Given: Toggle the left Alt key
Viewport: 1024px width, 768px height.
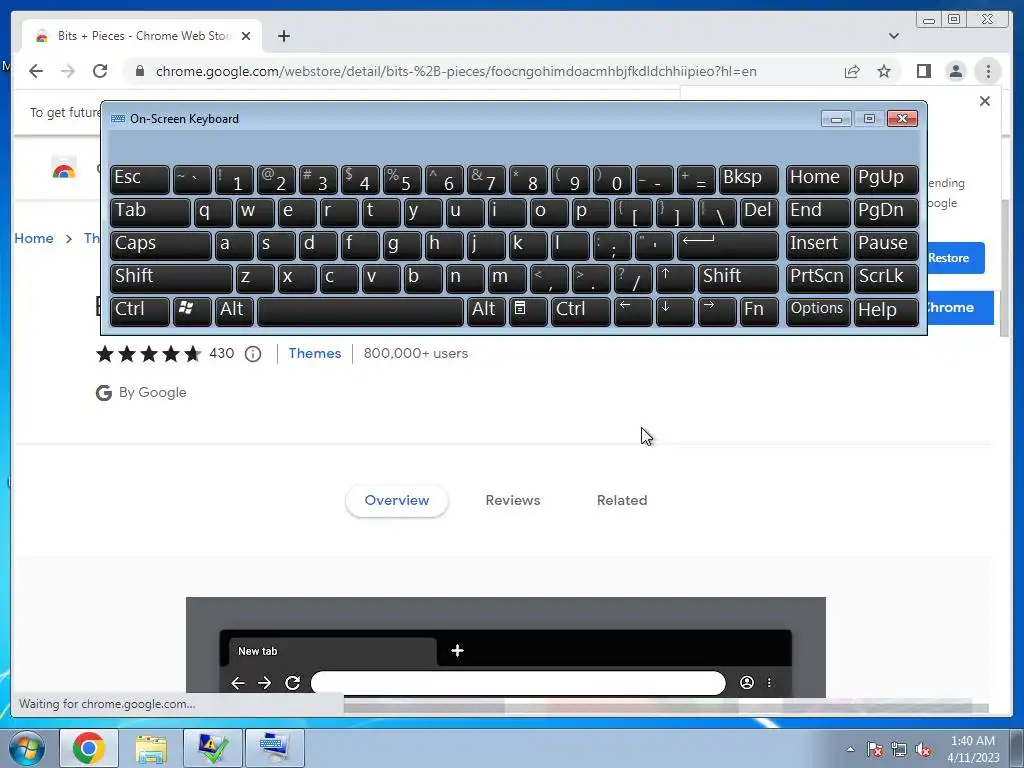Looking at the screenshot, I should pos(234,311).
